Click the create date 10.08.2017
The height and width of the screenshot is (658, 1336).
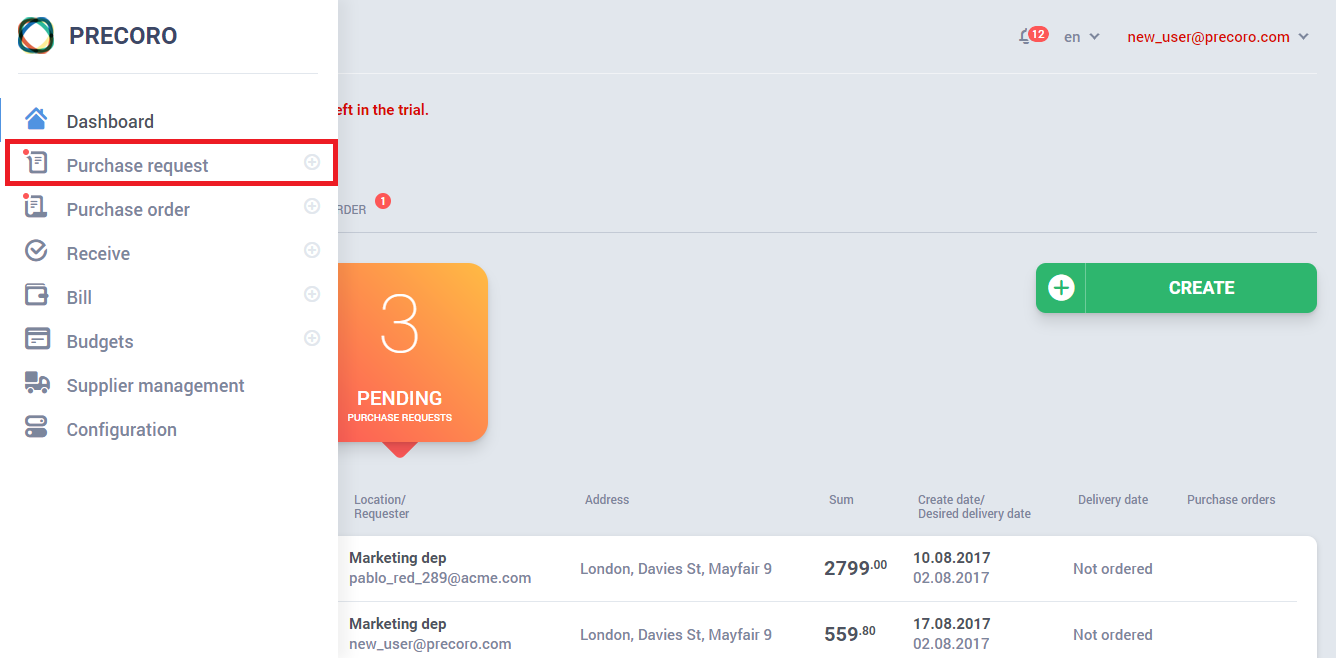click(x=951, y=558)
